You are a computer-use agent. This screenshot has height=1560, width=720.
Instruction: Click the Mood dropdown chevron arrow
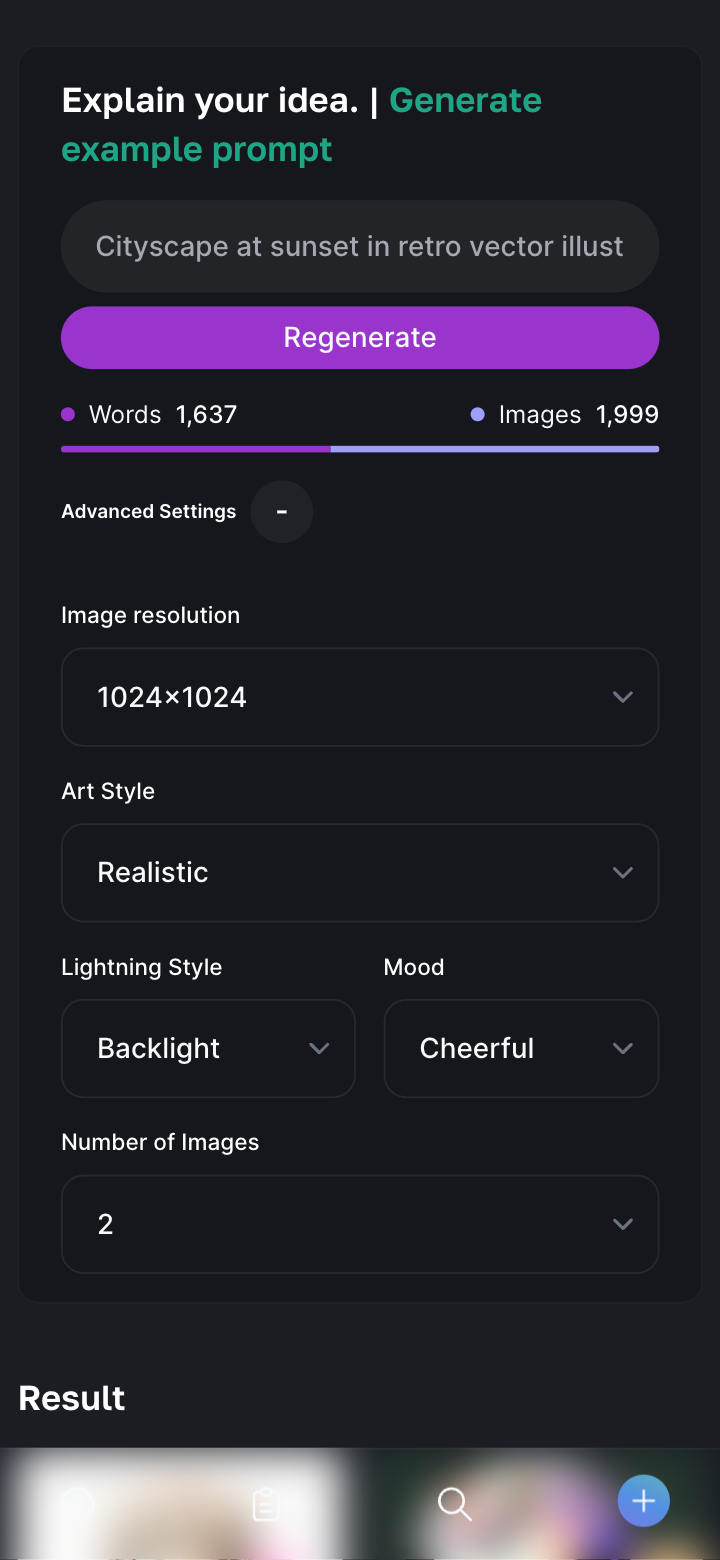point(623,1049)
